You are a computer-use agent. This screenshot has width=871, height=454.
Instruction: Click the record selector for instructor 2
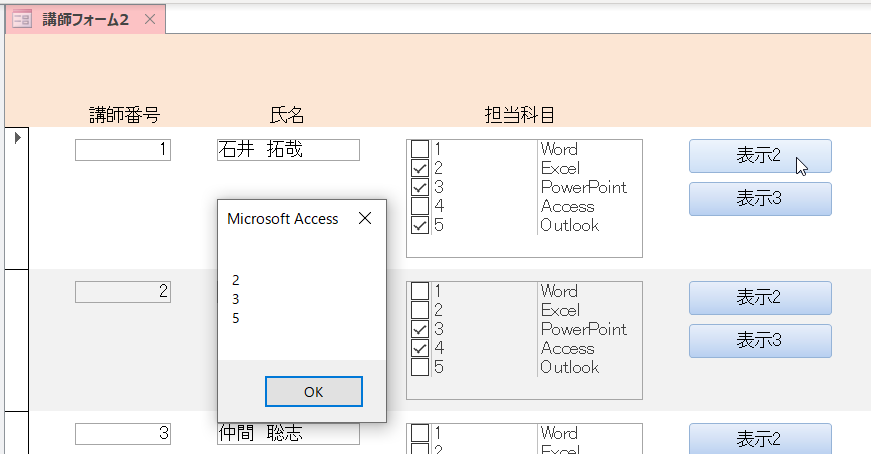(17, 340)
